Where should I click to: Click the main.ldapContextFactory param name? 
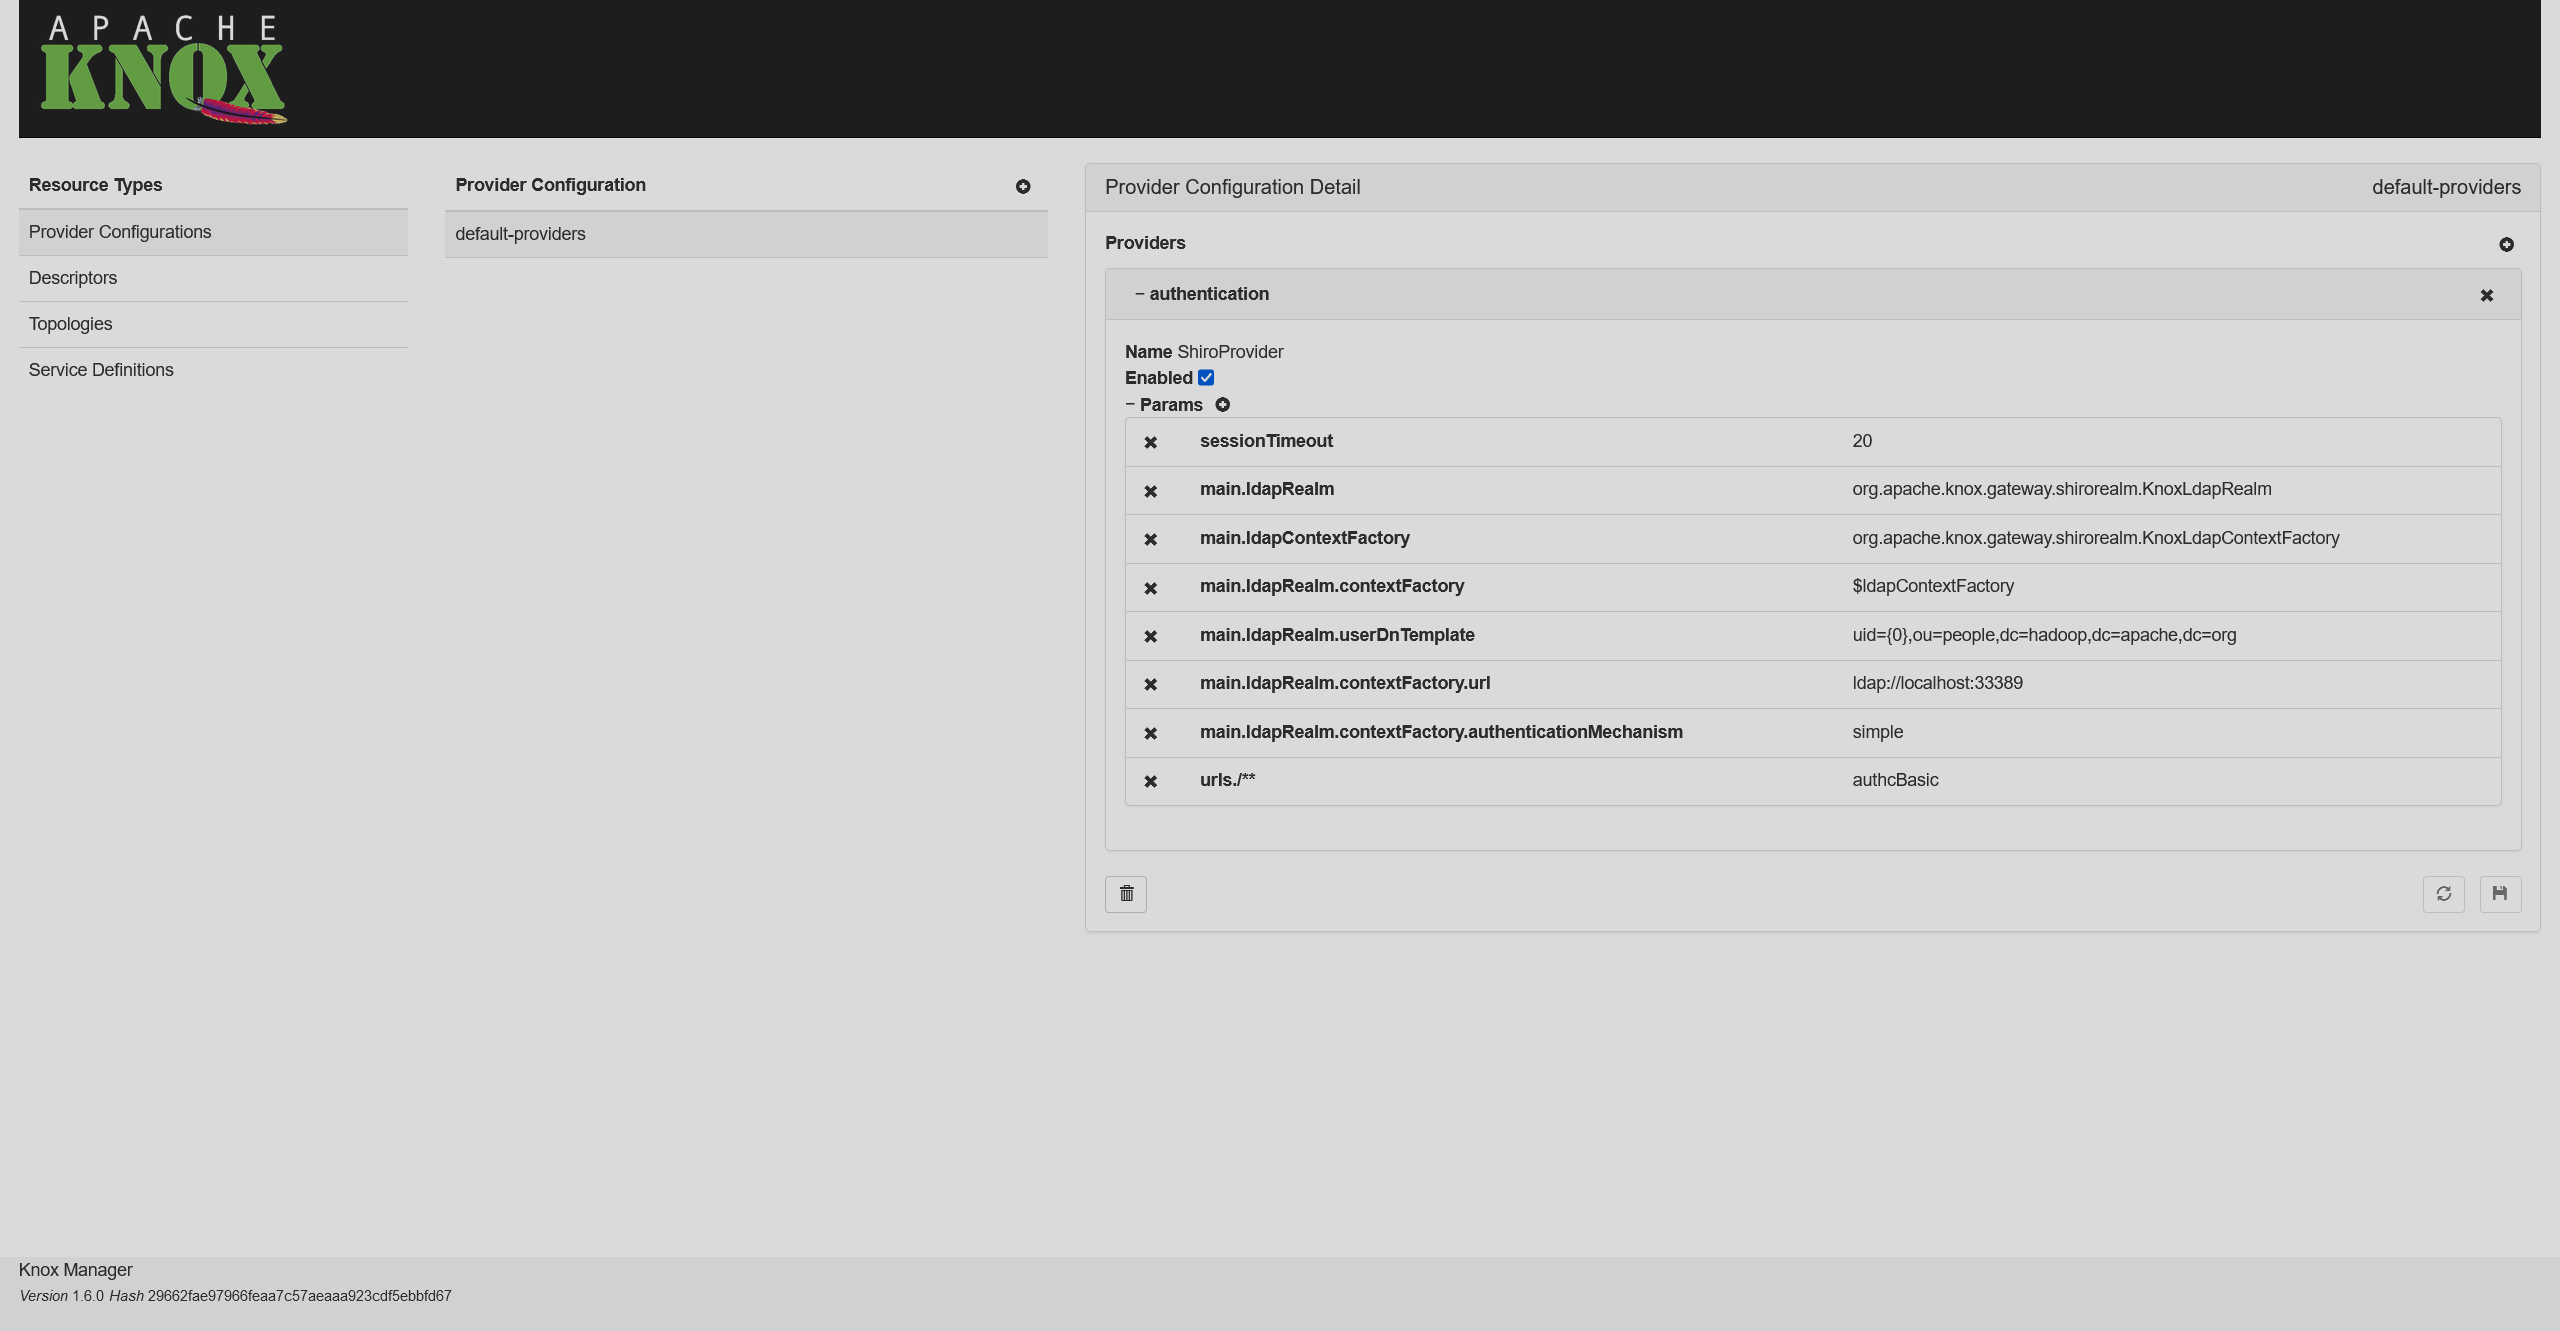tap(1305, 538)
